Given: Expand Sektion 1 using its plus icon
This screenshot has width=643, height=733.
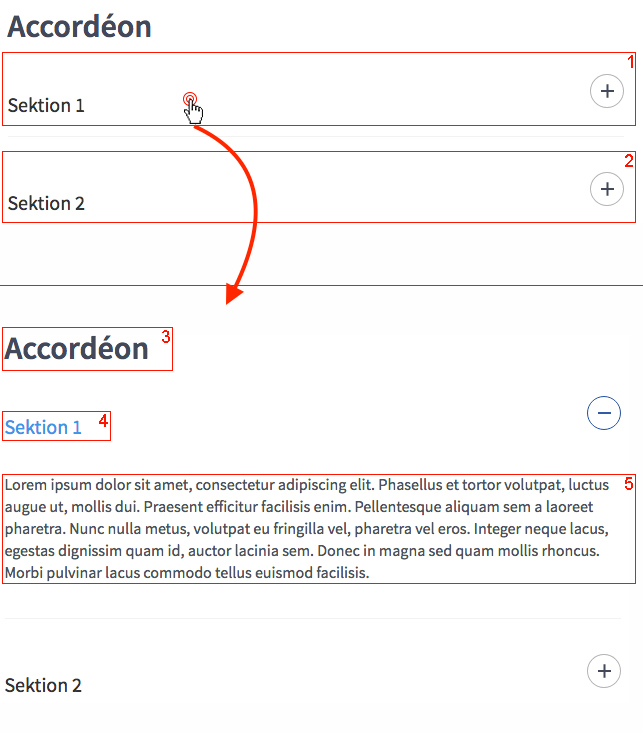Looking at the screenshot, I should click(x=607, y=91).
